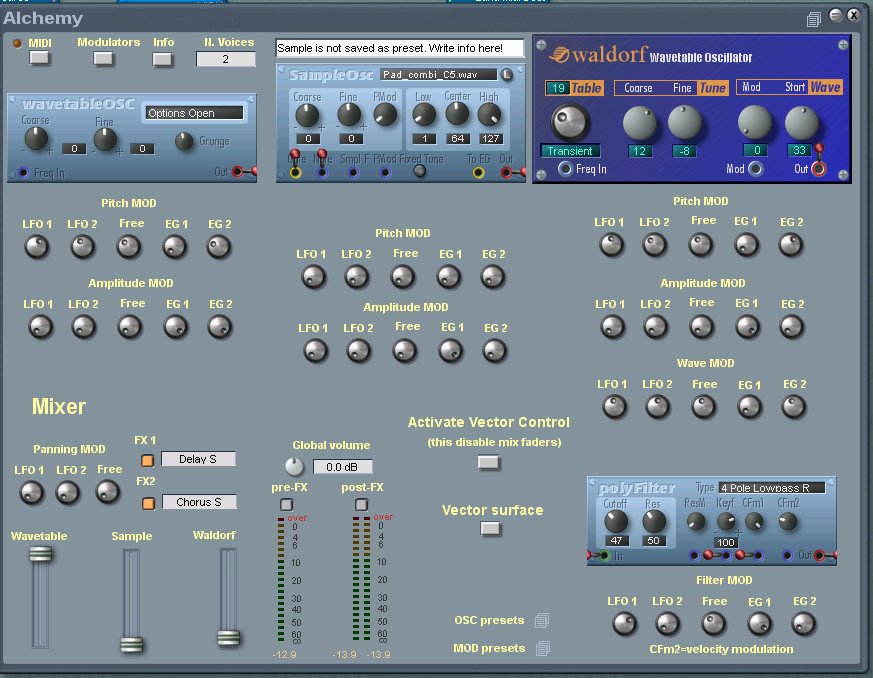Click the Waldorf Freq In jack
873x678 pixels.
pos(565,169)
